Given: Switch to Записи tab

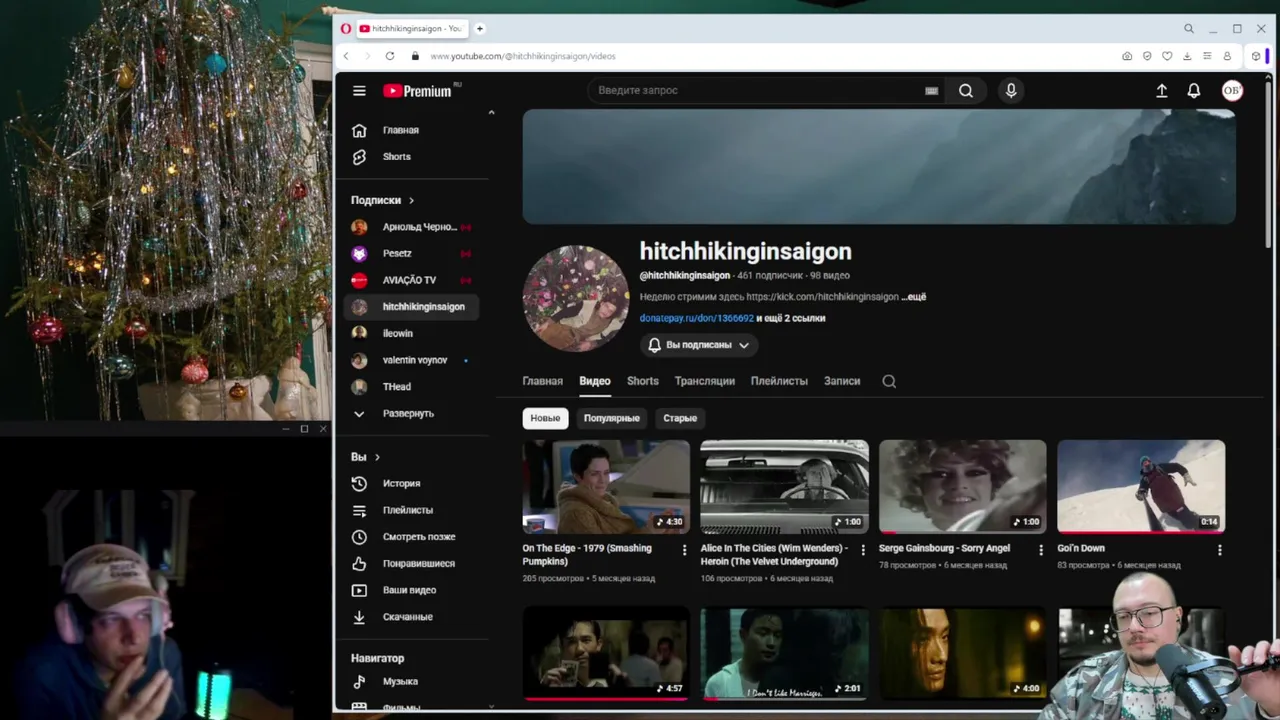Looking at the screenshot, I should [842, 381].
